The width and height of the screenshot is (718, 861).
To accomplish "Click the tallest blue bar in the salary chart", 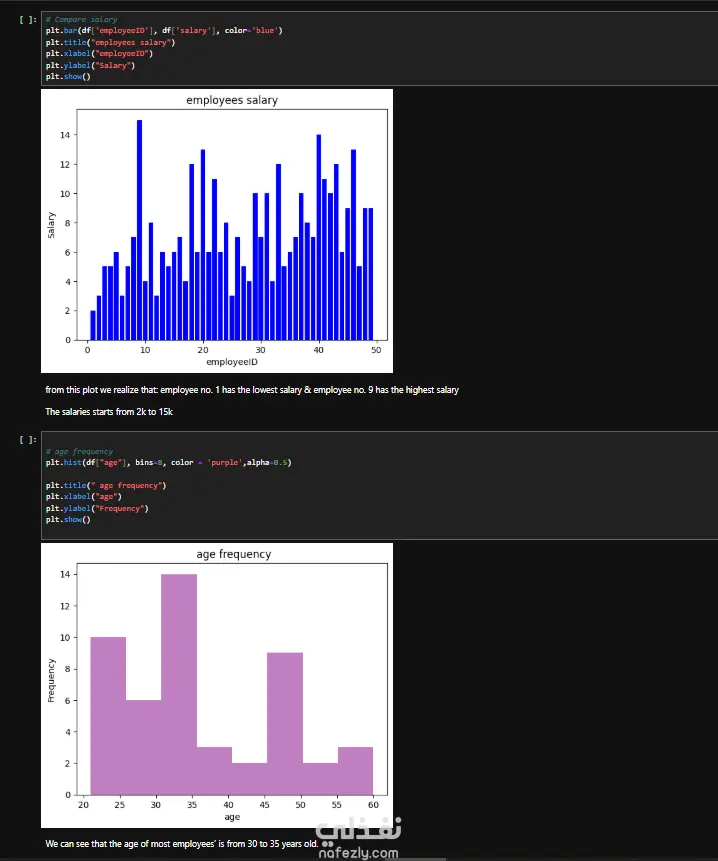I will click(x=139, y=230).
